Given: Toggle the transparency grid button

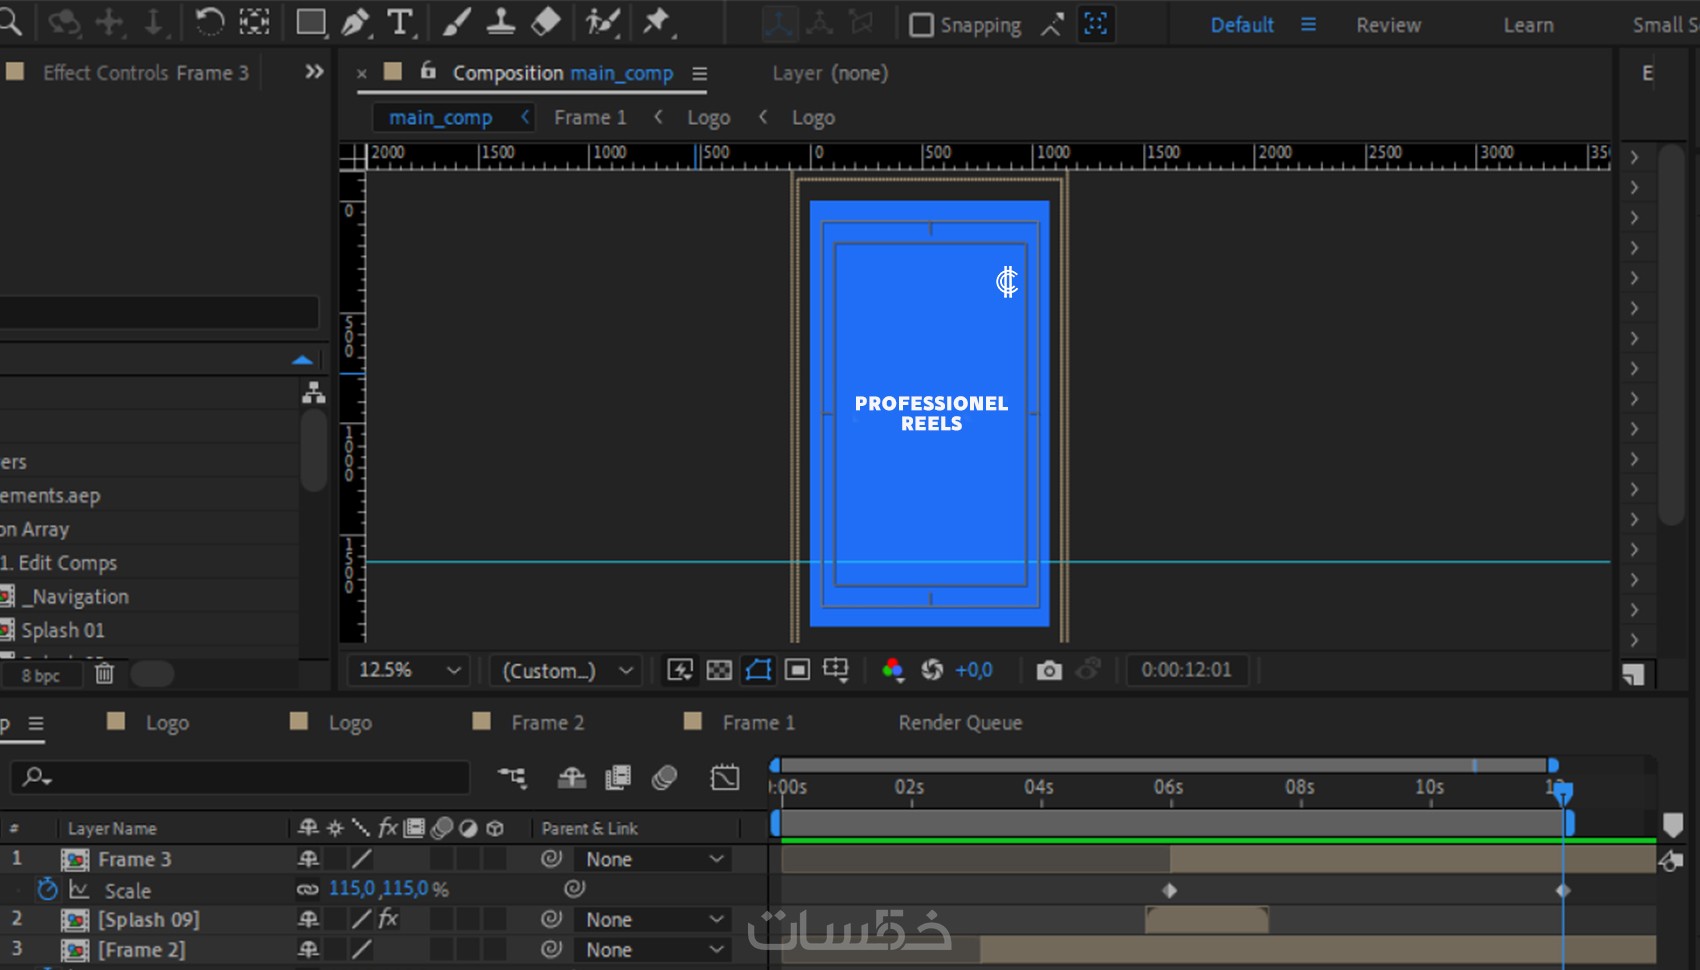Looking at the screenshot, I should [x=719, y=670].
